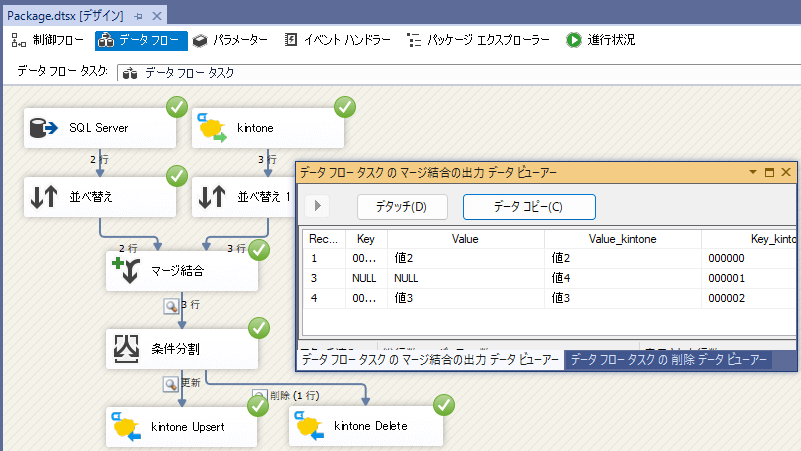Click the green checkmark on SQL Server
Image resolution: width=801 pixels, height=451 pixels.
(177, 107)
